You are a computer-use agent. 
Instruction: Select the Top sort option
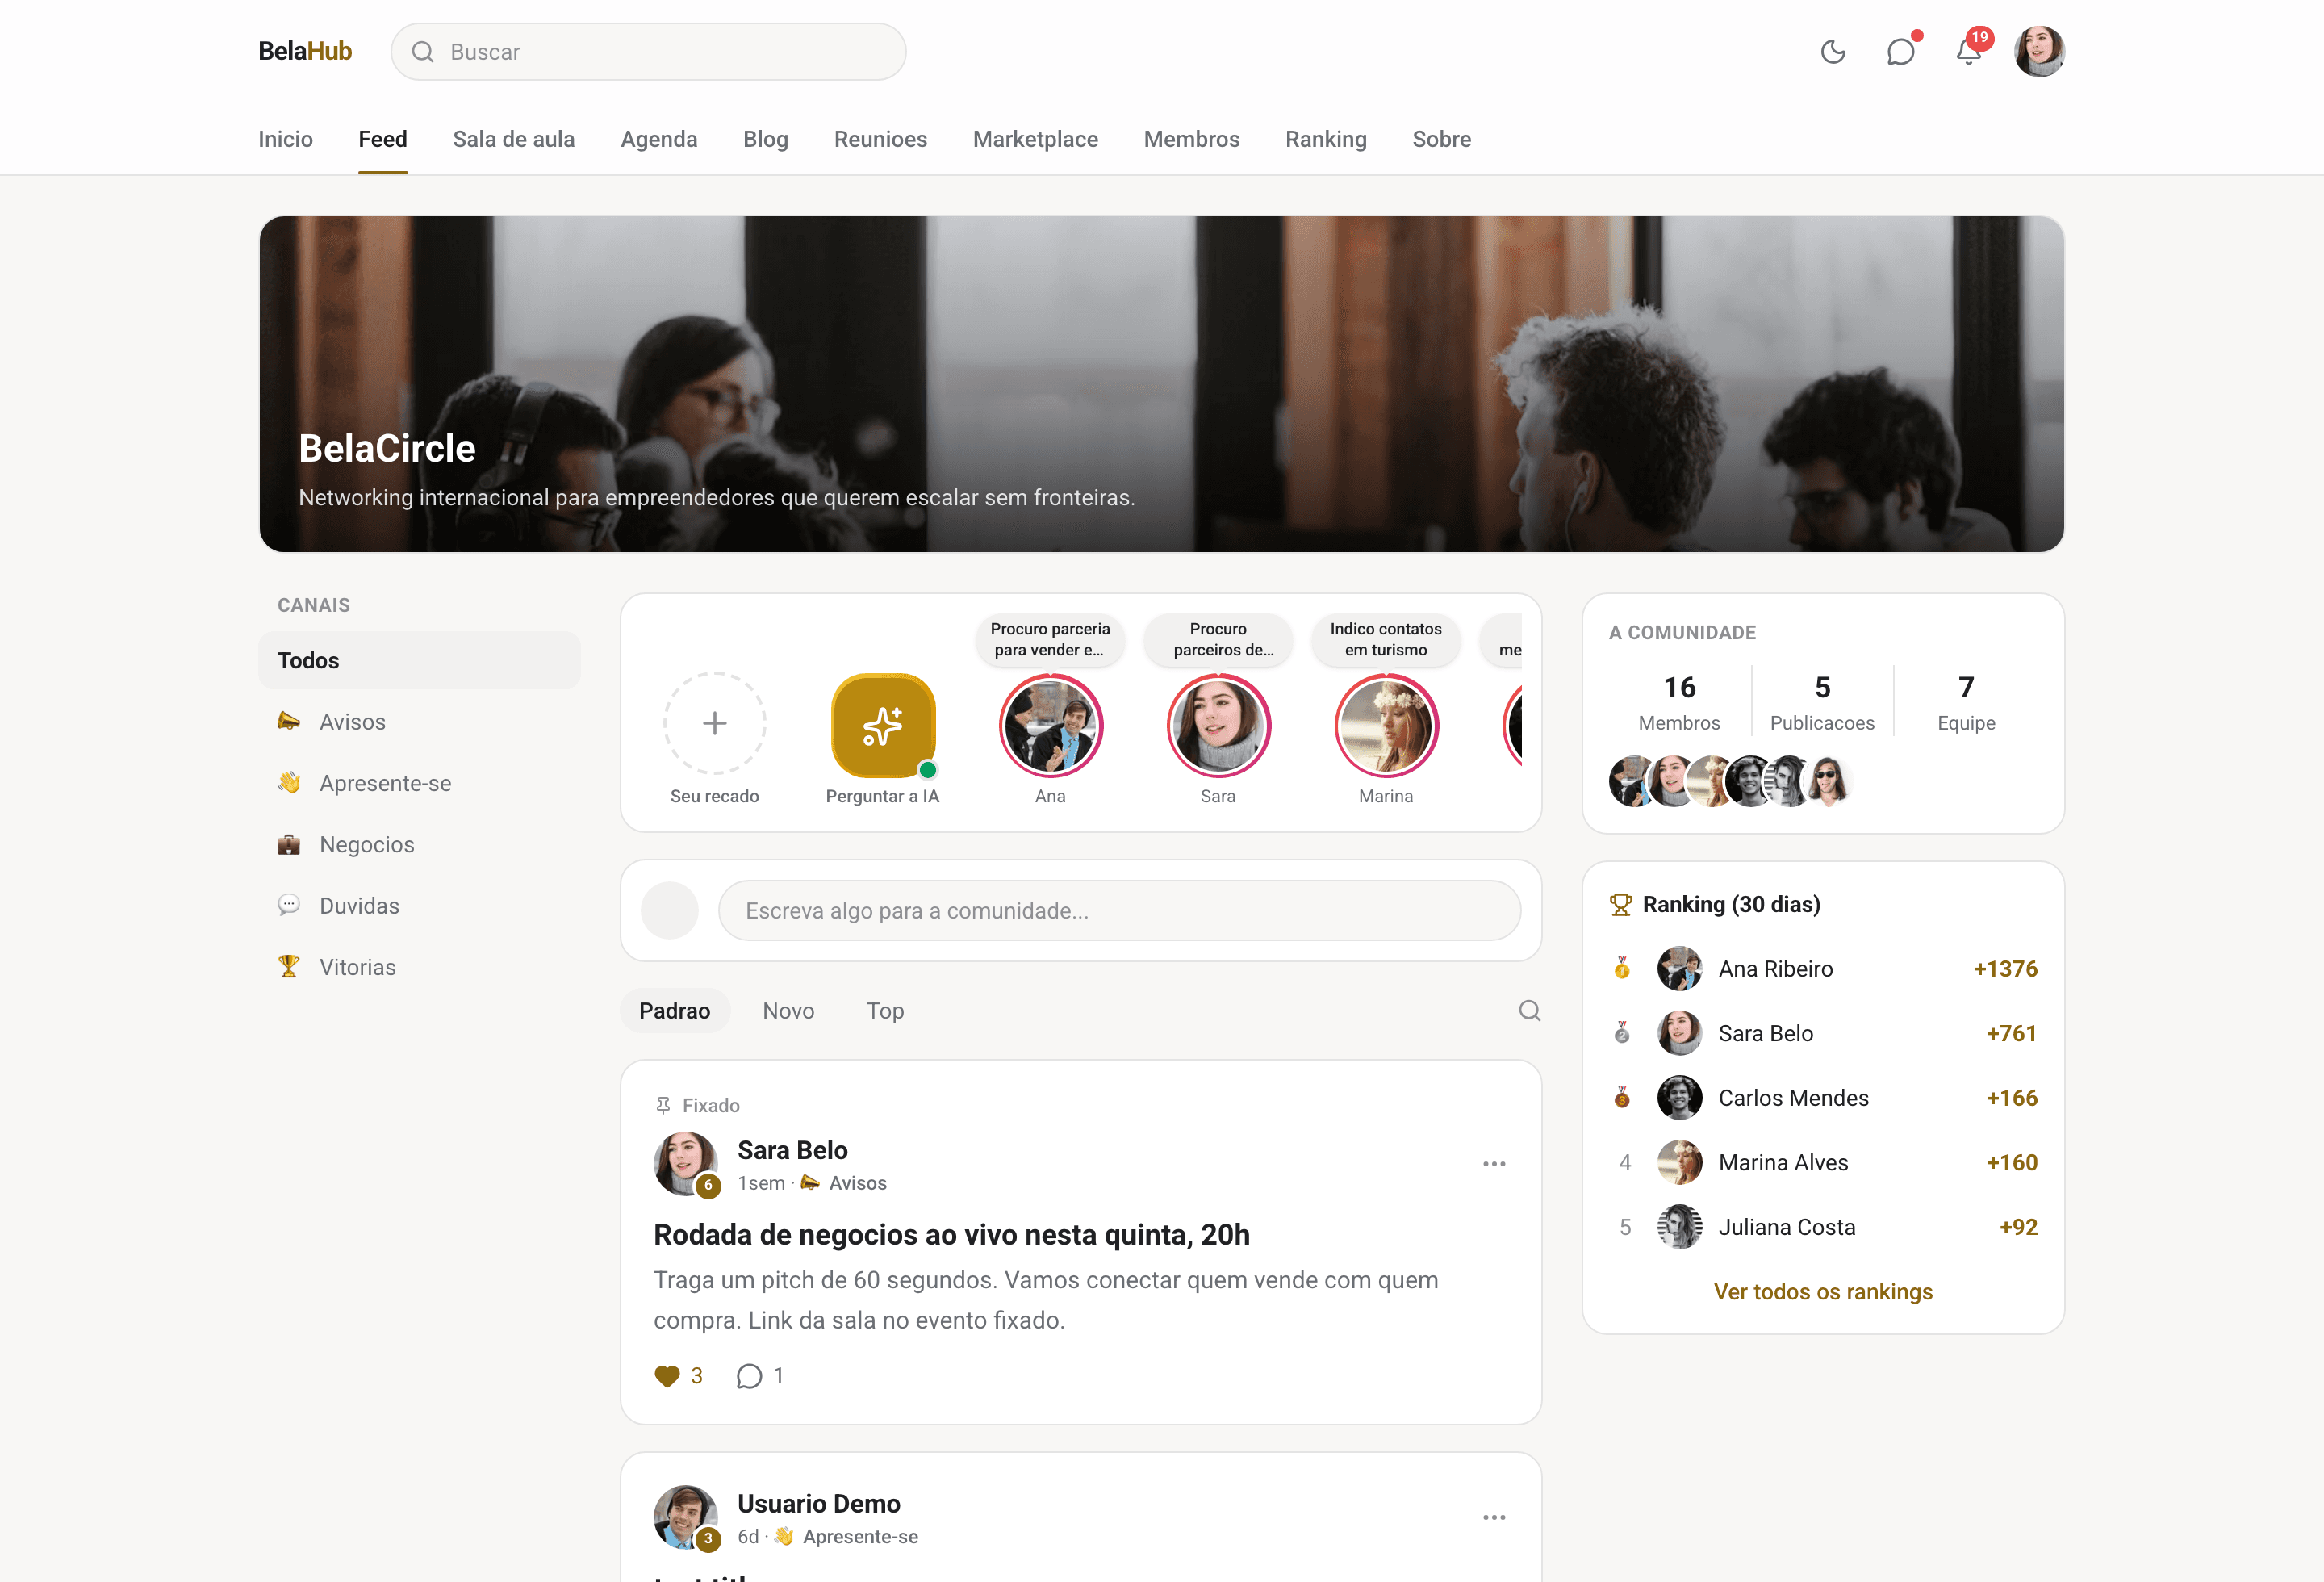pyautogui.click(x=885, y=1010)
